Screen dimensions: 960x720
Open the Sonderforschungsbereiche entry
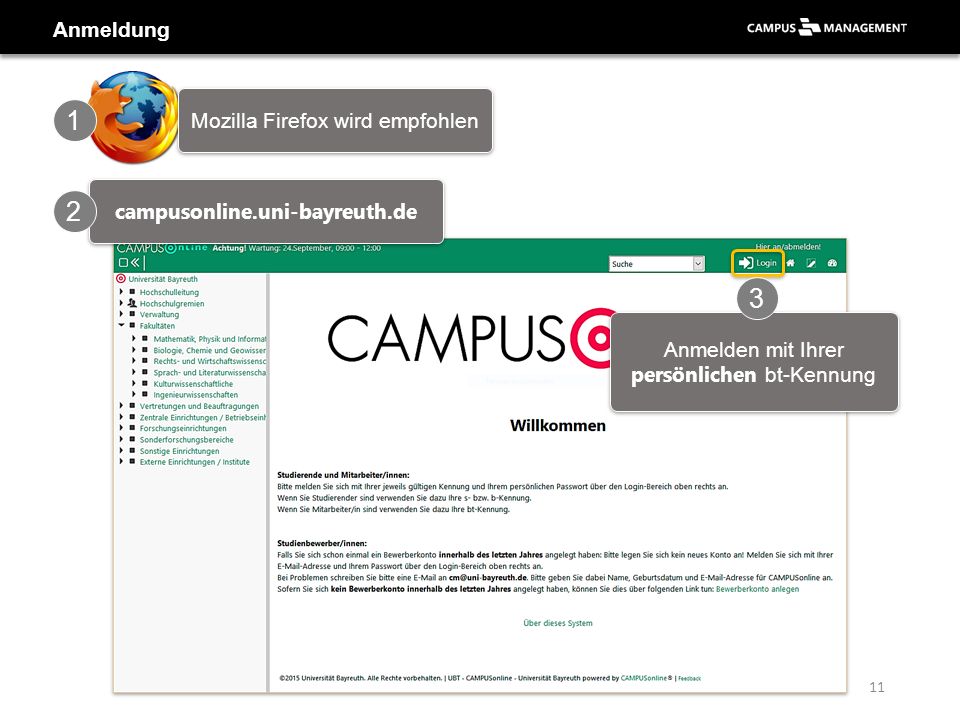[x=186, y=440]
